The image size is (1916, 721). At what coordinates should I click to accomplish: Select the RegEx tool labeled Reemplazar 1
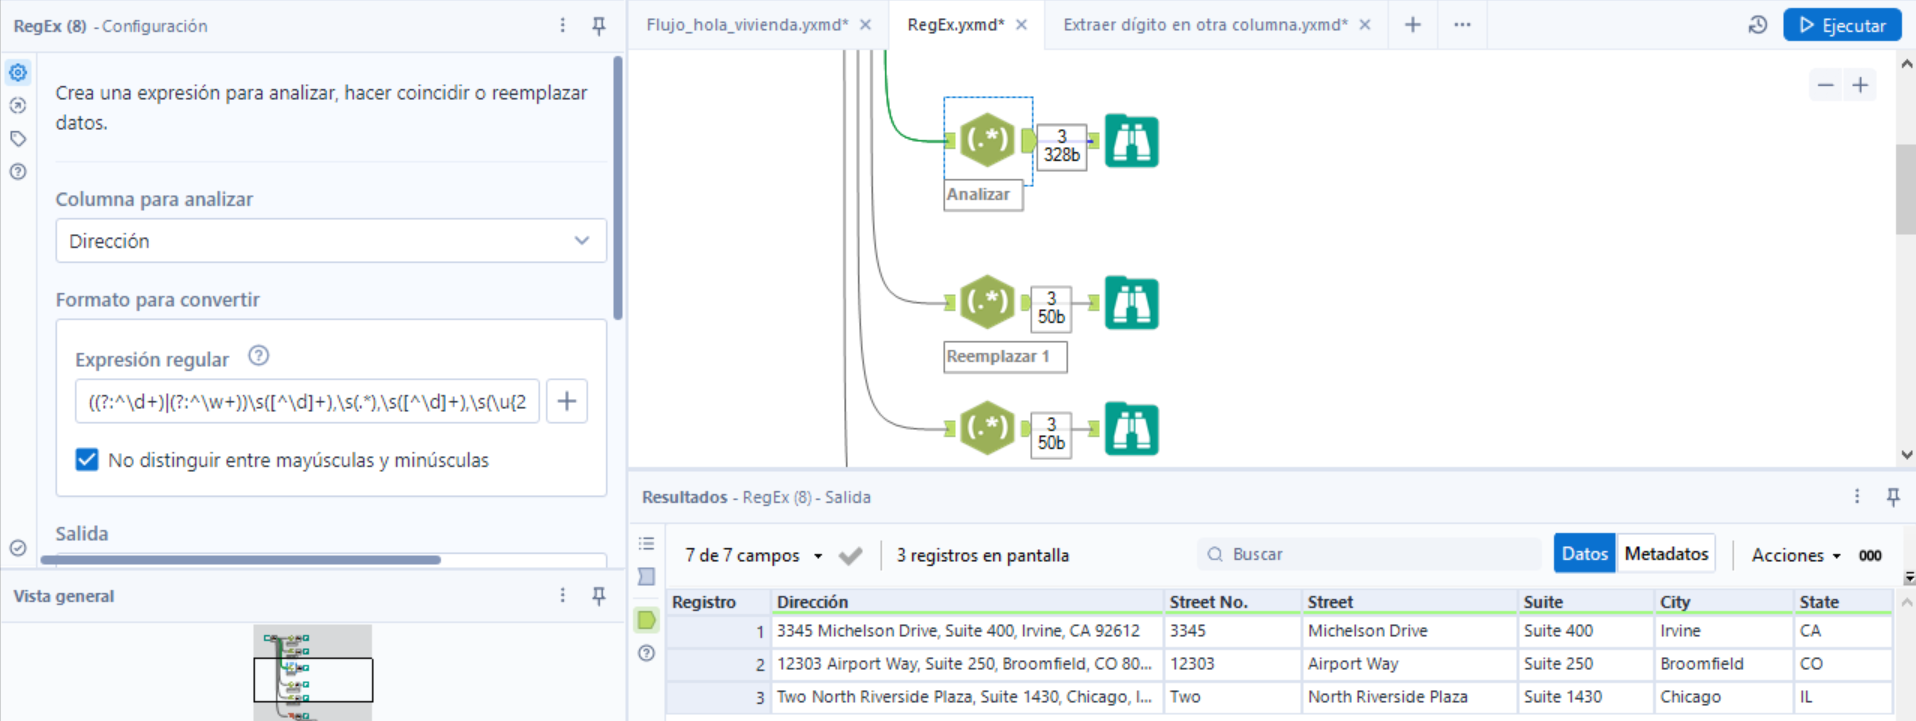click(987, 302)
